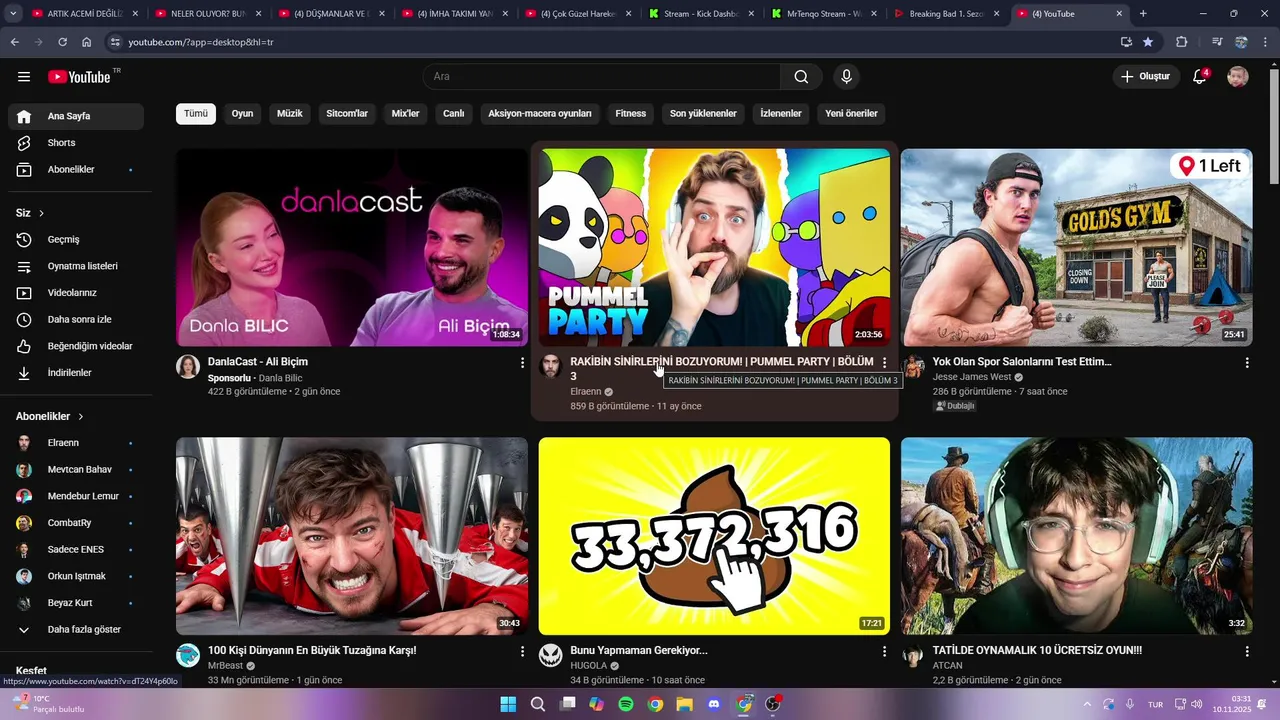The height and width of the screenshot is (720, 1280).
Task: Click the Oluştur create button
Action: pyautogui.click(x=1145, y=77)
